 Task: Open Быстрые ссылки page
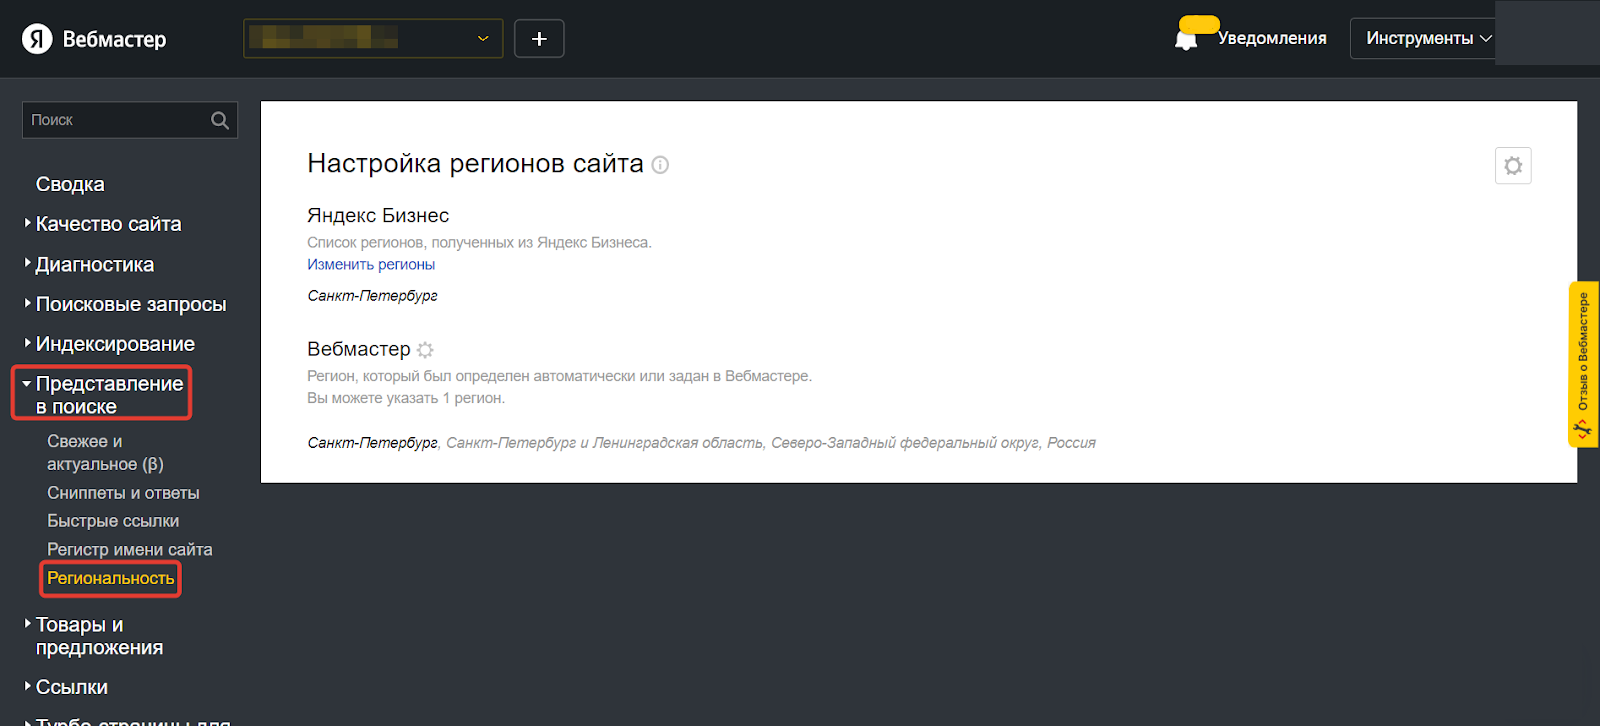pyautogui.click(x=113, y=521)
